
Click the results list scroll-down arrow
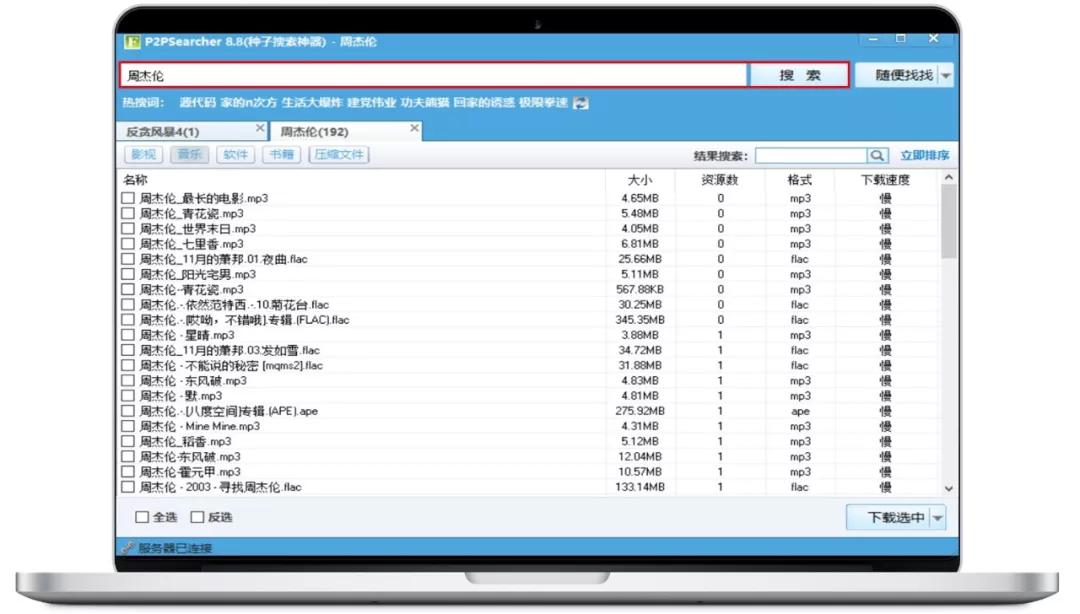click(x=948, y=489)
